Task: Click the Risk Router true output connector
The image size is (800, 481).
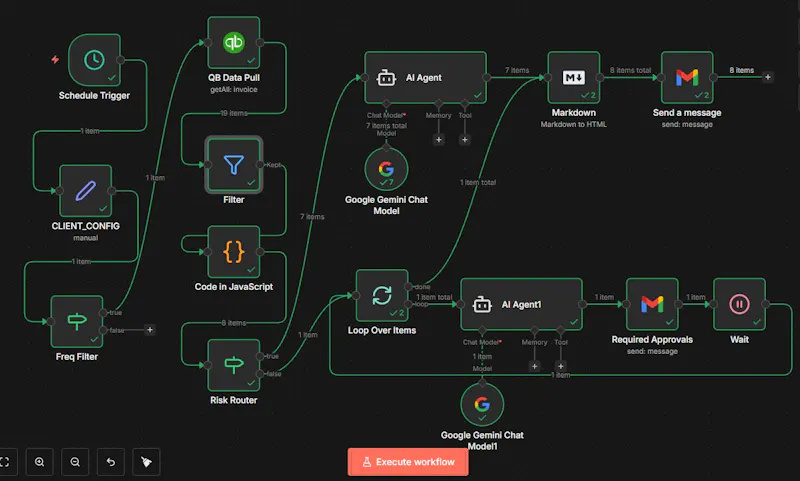Action: pos(260,356)
